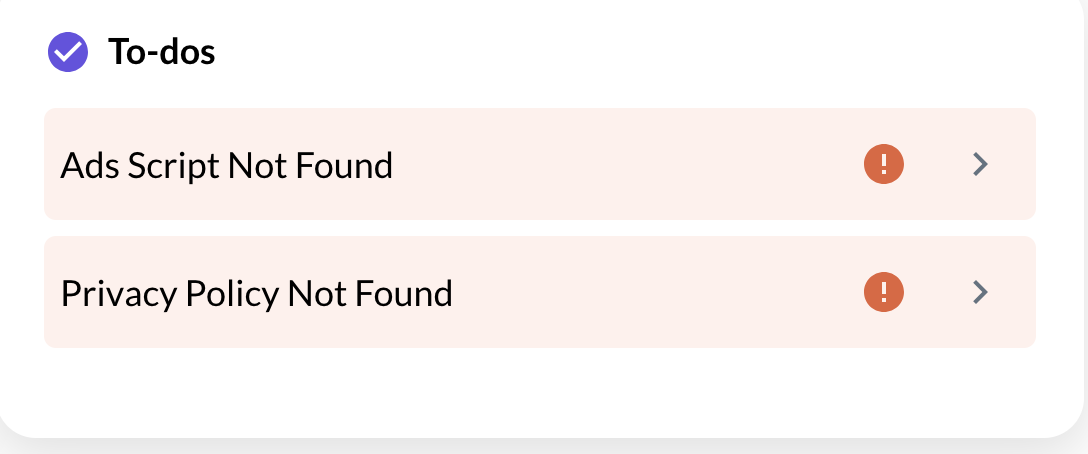This screenshot has height=454, width=1088.
Task: Expand the Ads Script Not Found chevron
Action: (x=980, y=164)
